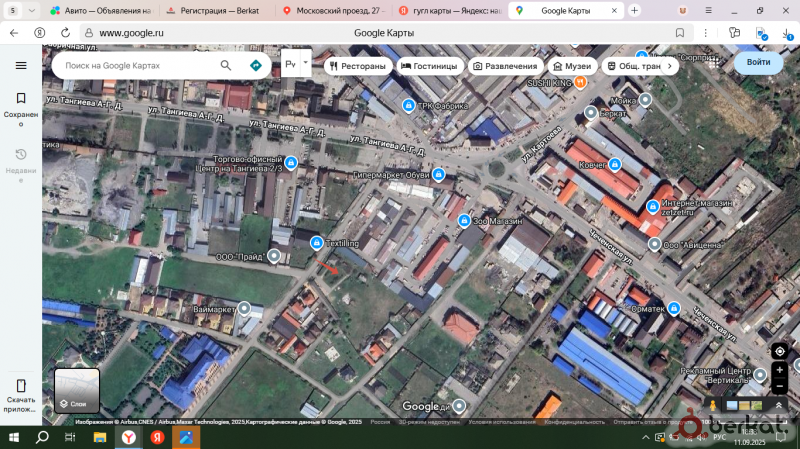Viewport: 800px width, 449px height.
Task: Zoom out the map with minus
Action: click(779, 386)
